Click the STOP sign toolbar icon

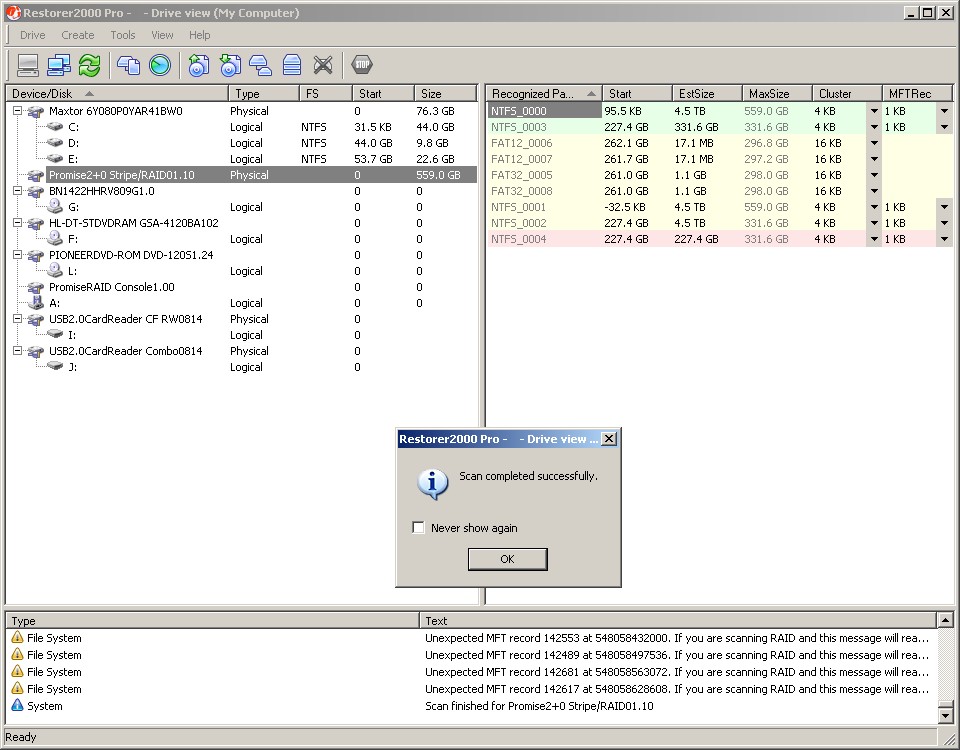click(x=362, y=64)
